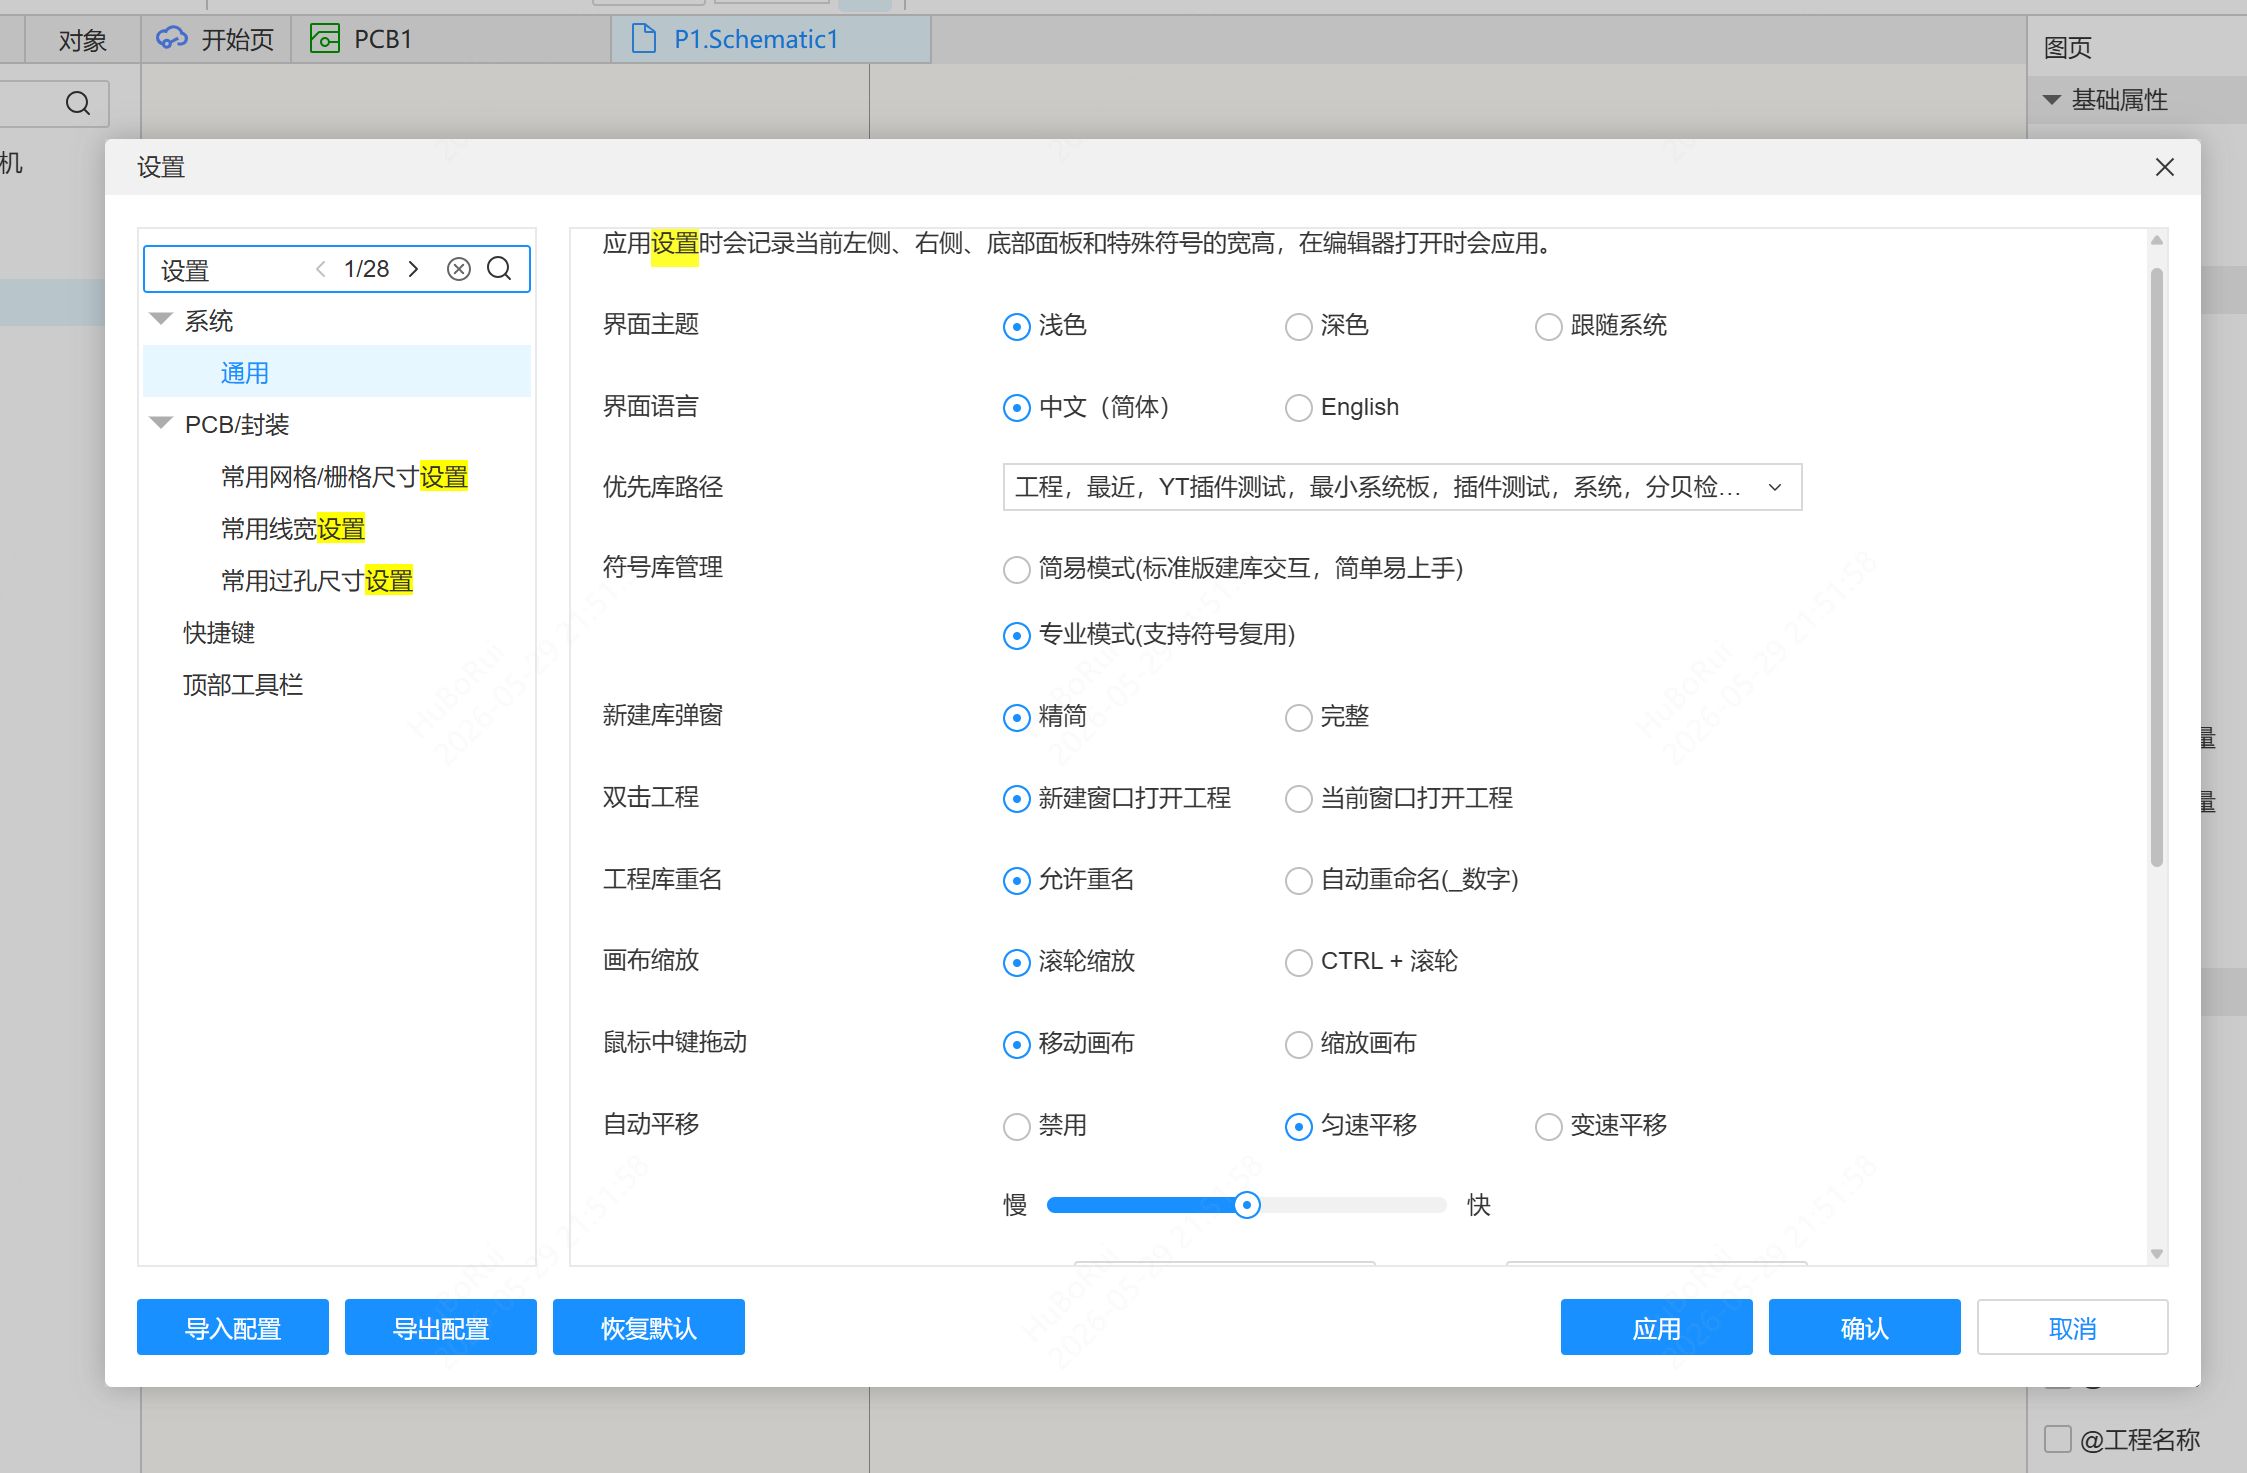Viewport: 2247px width, 1473px height.
Task: Select 自动重命名(_数字) option
Action: 1298,881
